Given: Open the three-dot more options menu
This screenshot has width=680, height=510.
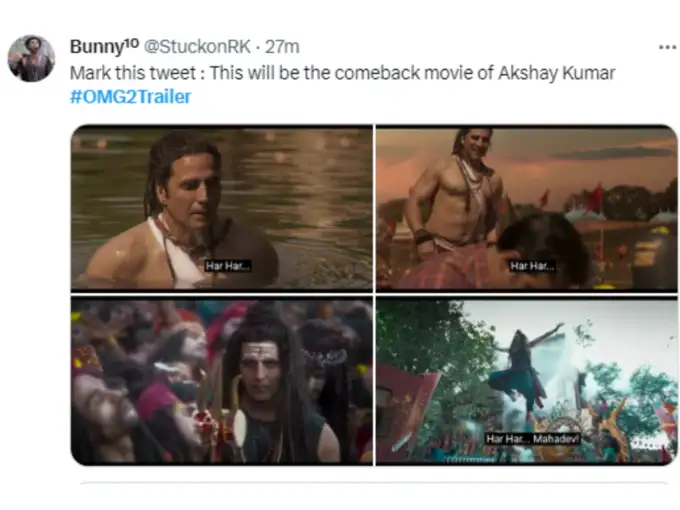Looking at the screenshot, I should pyautogui.click(x=667, y=47).
